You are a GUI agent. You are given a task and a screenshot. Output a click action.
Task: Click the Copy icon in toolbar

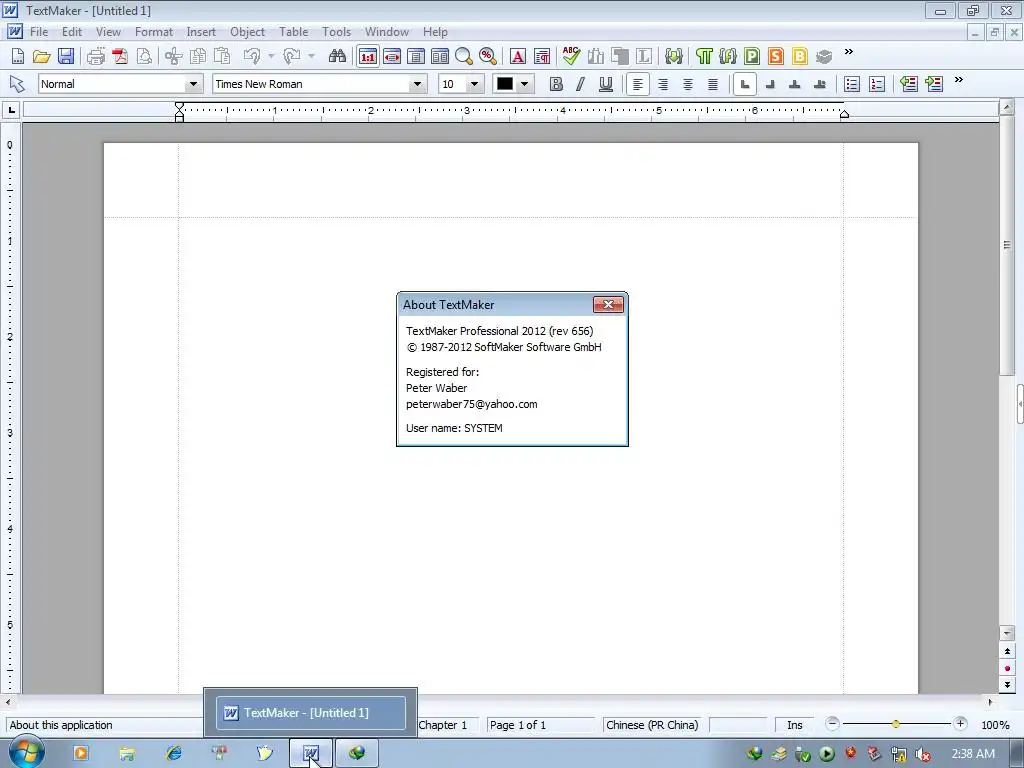pos(198,56)
